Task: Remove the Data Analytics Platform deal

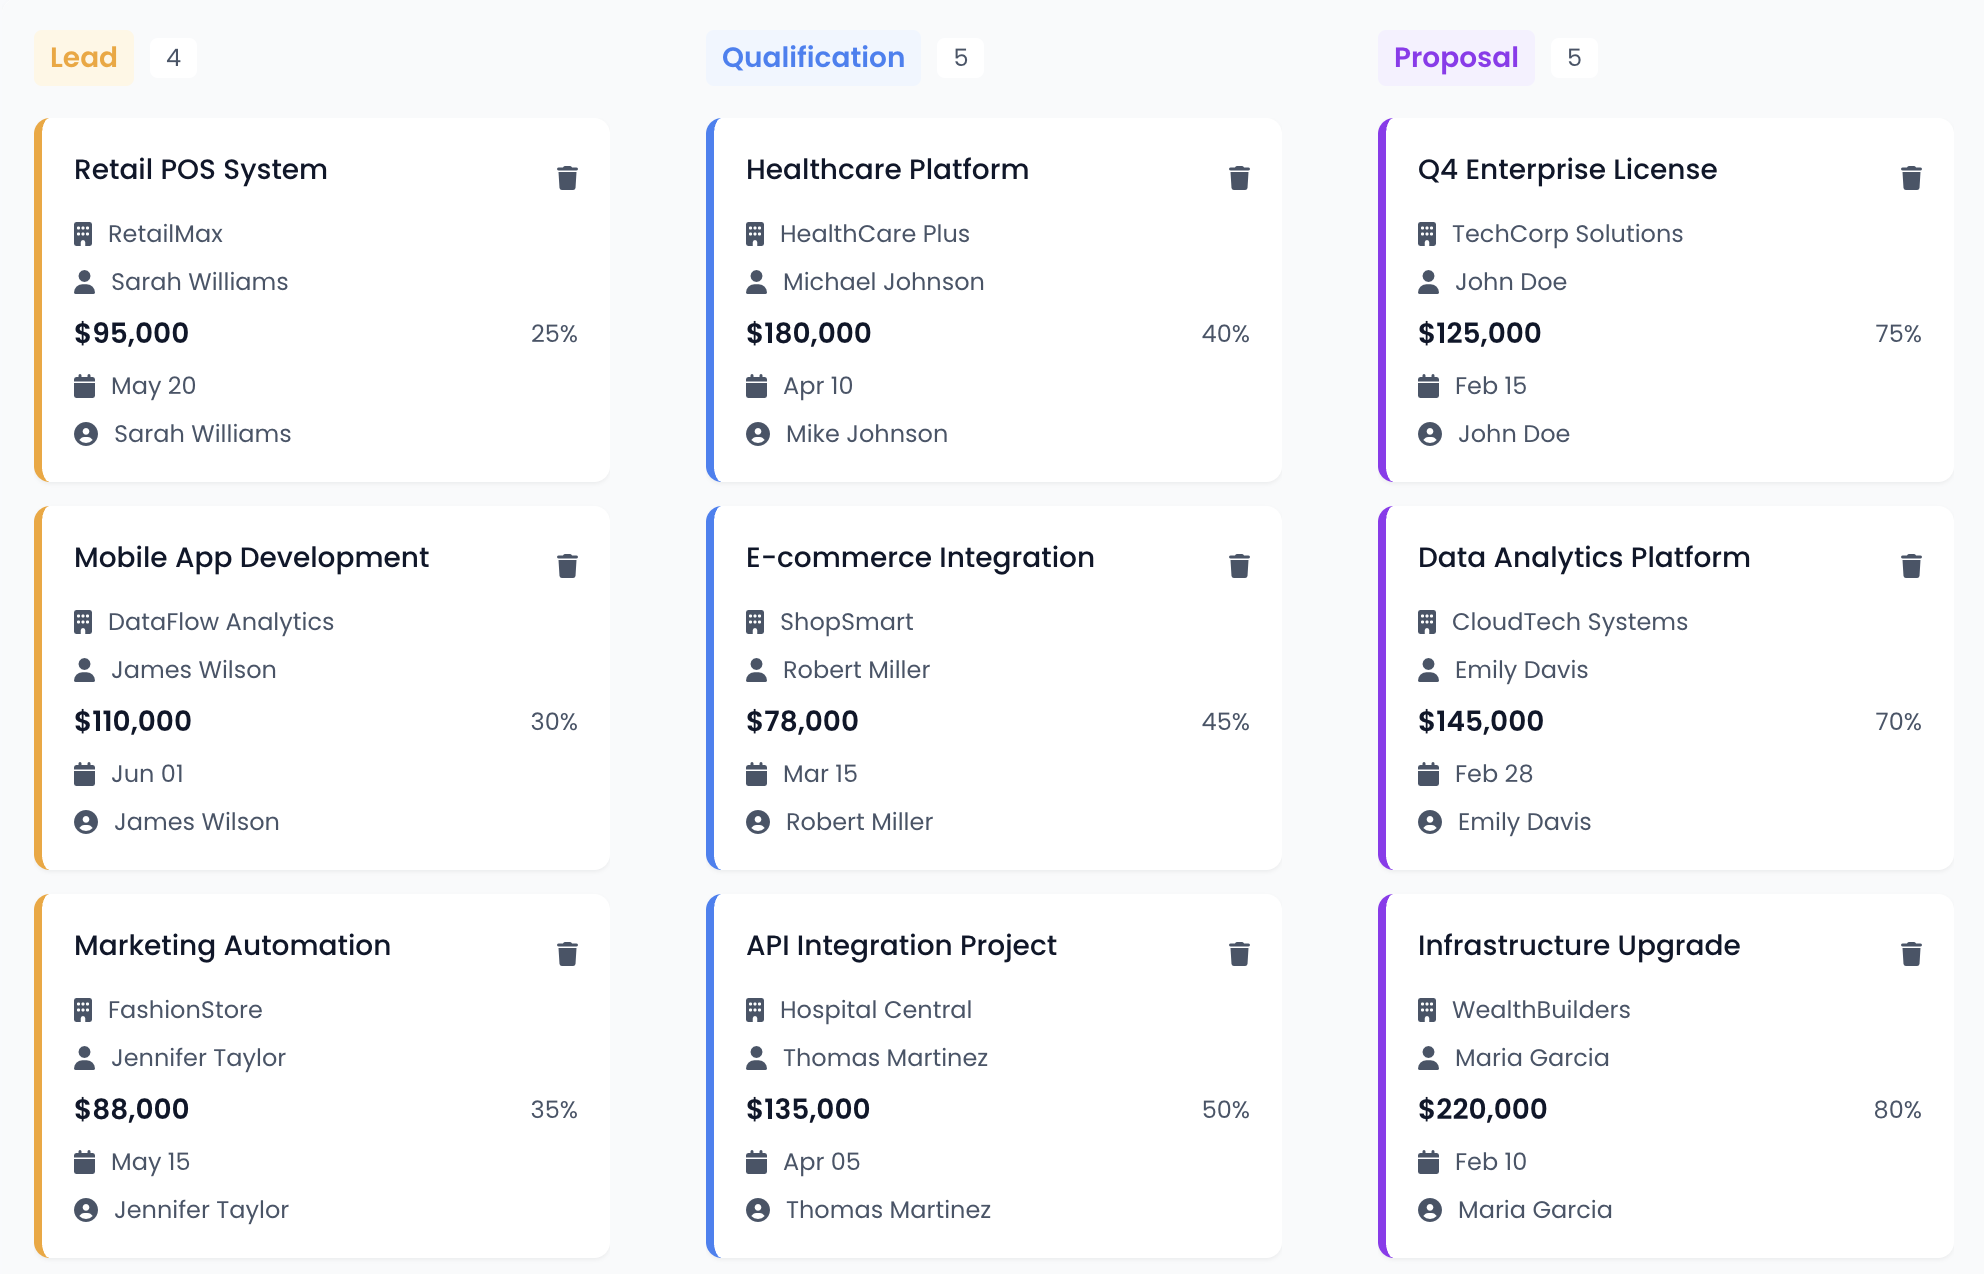Action: coord(1911,566)
